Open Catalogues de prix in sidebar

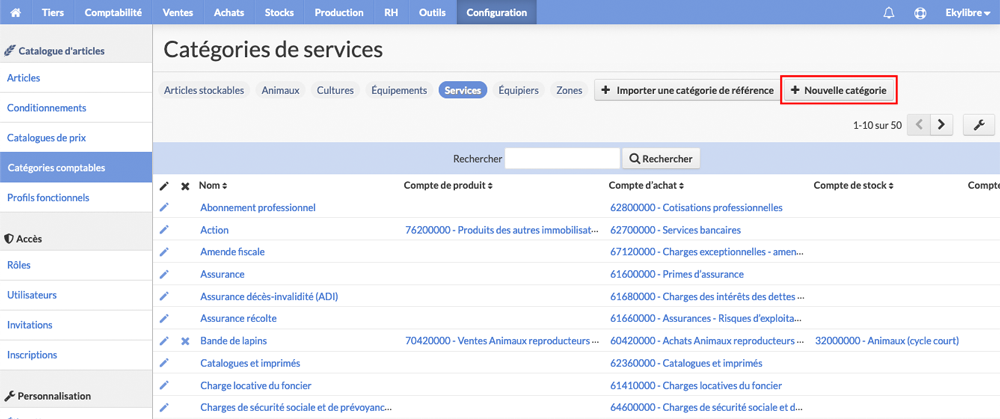[x=76, y=138]
